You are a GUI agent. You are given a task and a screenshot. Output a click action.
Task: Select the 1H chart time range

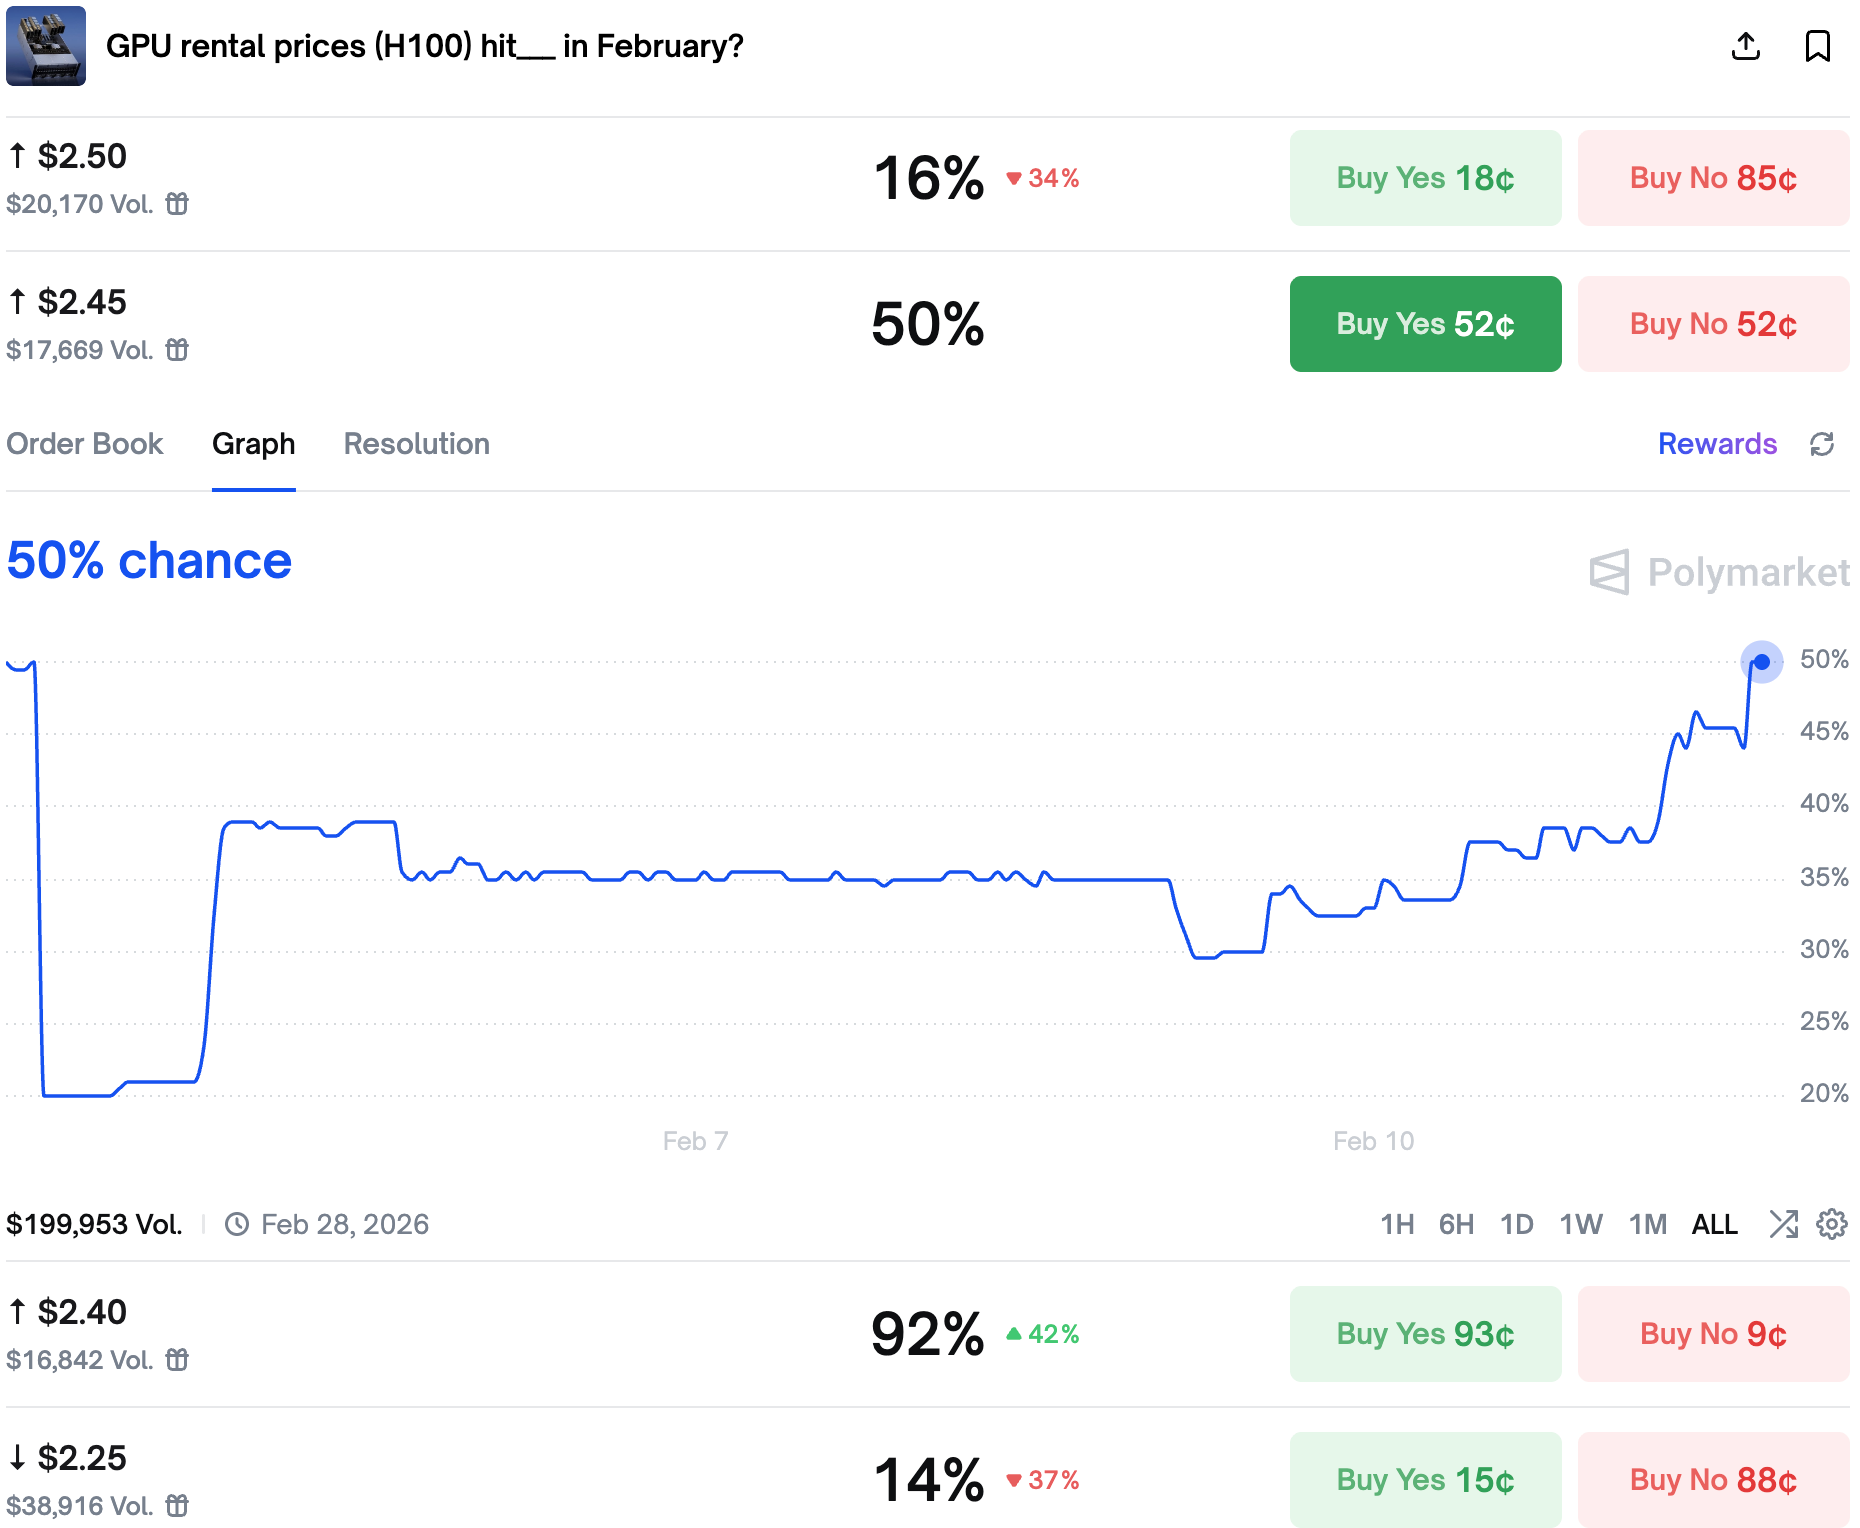1397,1224
